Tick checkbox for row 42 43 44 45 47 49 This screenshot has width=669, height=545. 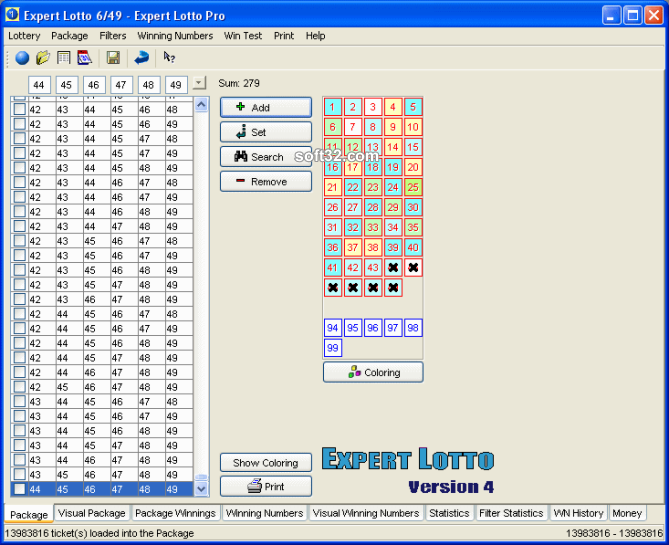coord(19,153)
